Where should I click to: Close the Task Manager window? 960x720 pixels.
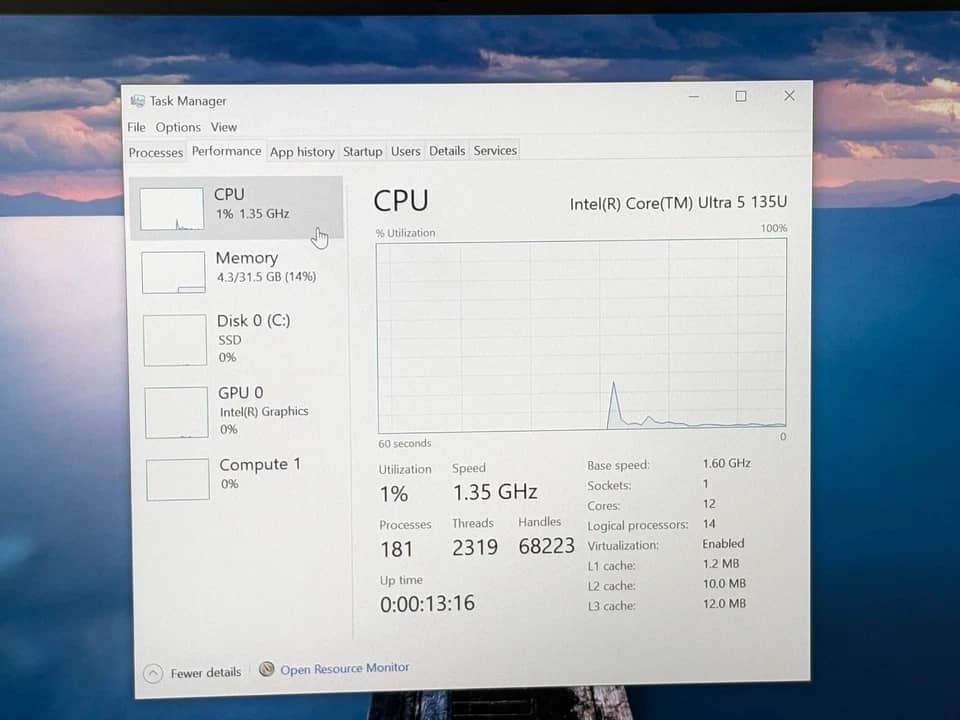(x=789, y=96)
